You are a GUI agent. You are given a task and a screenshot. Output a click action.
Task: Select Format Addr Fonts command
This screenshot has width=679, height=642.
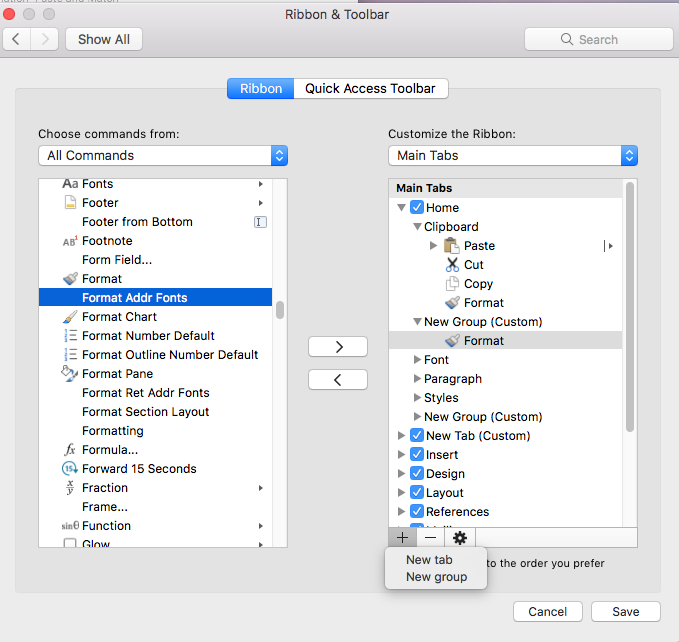point(155,297)
